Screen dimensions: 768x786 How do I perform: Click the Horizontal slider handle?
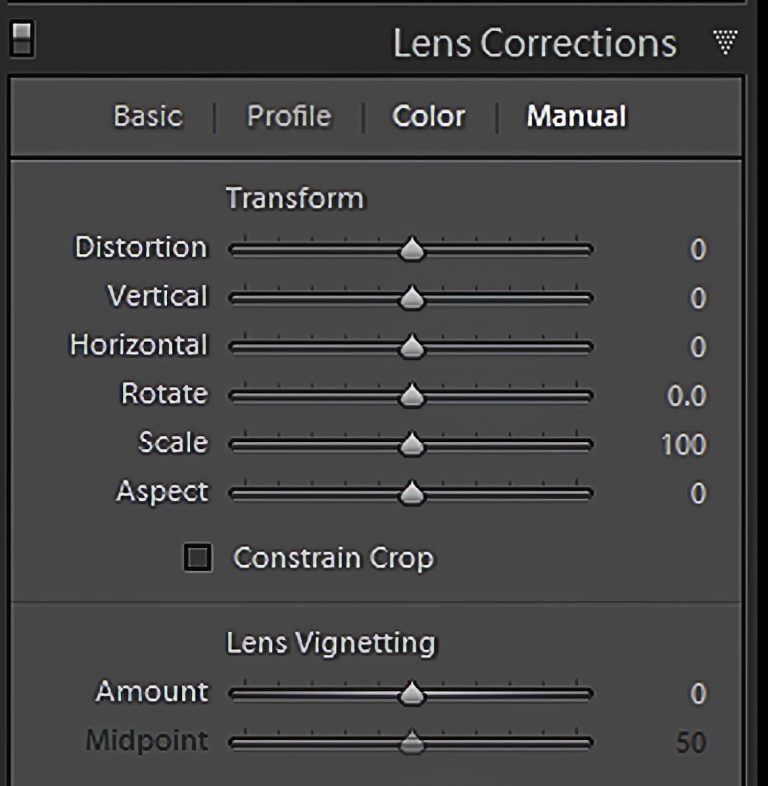click(412, 346)
